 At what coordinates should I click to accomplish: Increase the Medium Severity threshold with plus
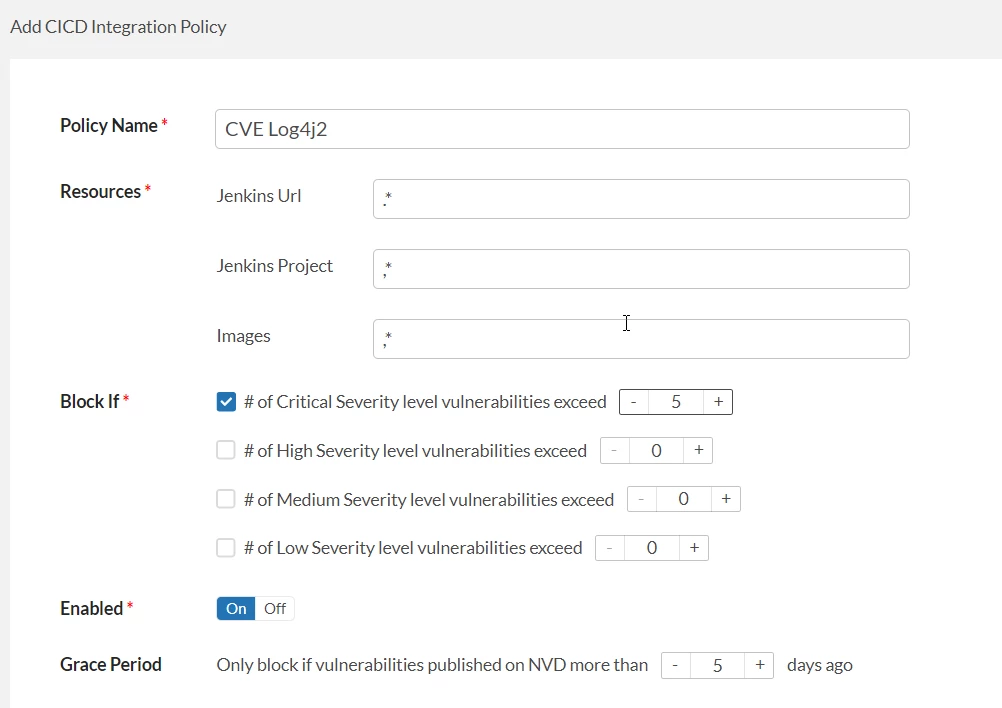click(726, 499)
